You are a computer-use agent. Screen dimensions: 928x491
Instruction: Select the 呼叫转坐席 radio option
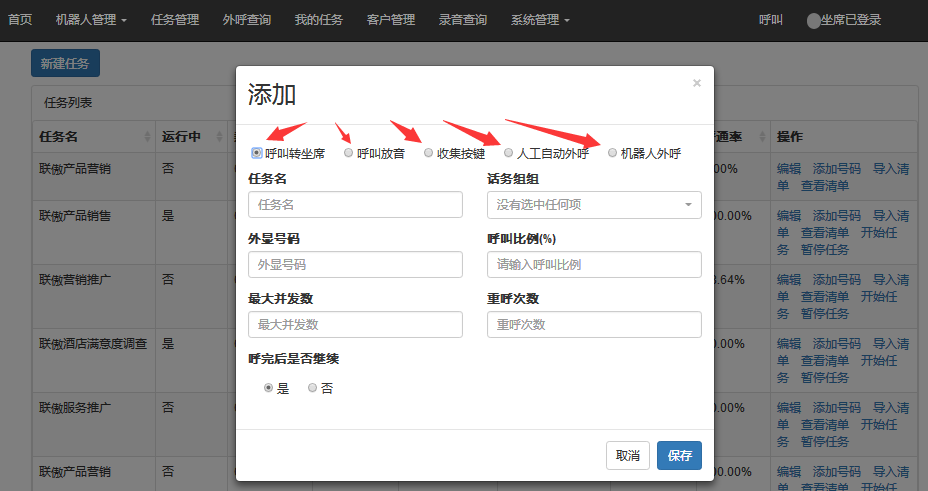[257, 153]
